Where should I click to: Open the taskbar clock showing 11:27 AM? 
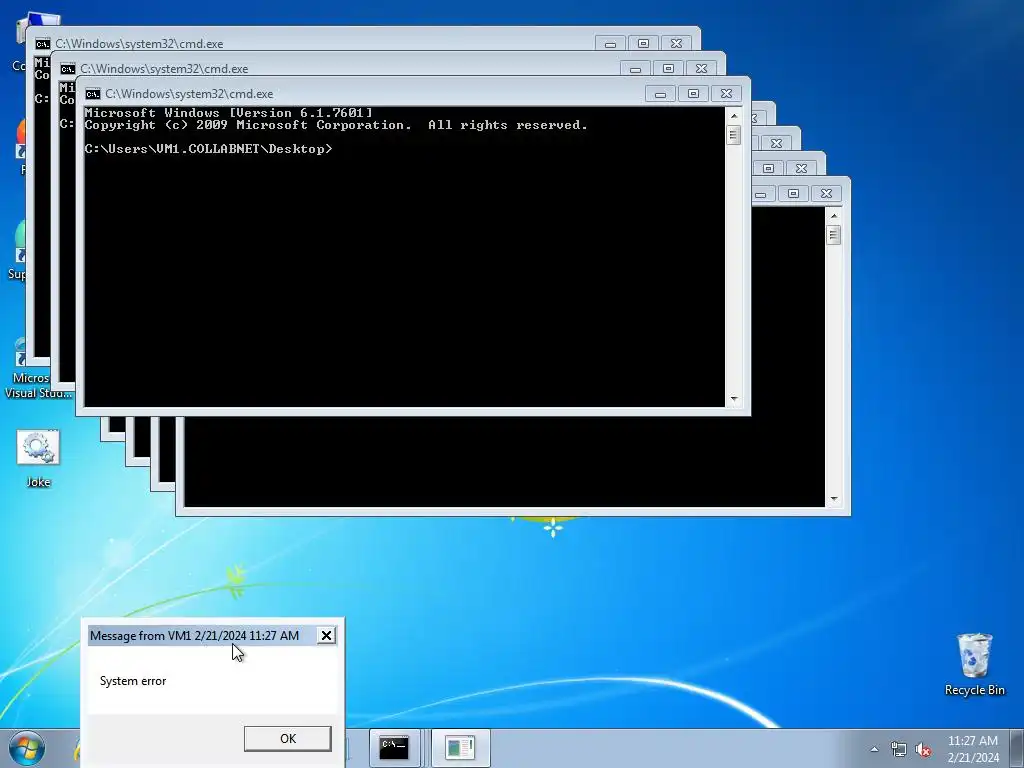pyautogui.click(x=973, y=749)
